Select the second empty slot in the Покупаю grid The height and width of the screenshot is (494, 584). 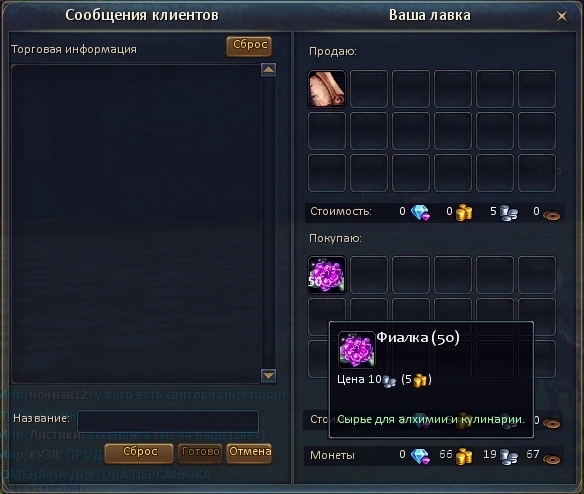[410, 275]
